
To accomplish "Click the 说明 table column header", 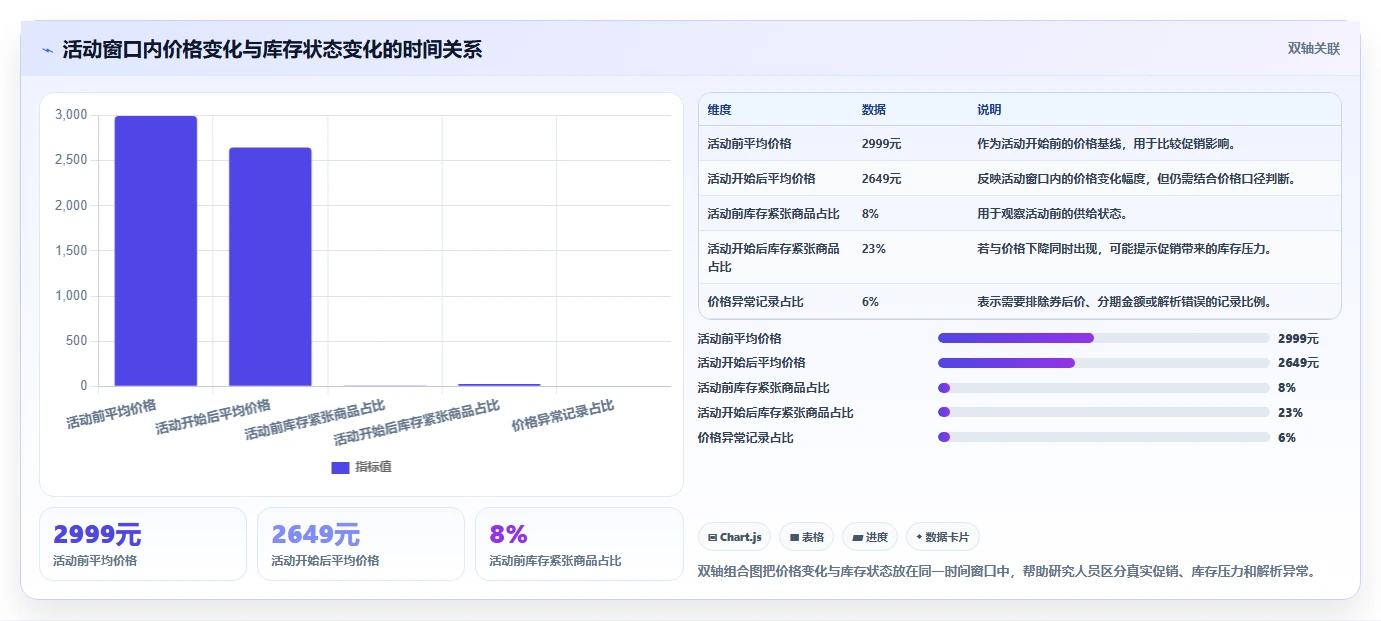I will coord(989,110).
